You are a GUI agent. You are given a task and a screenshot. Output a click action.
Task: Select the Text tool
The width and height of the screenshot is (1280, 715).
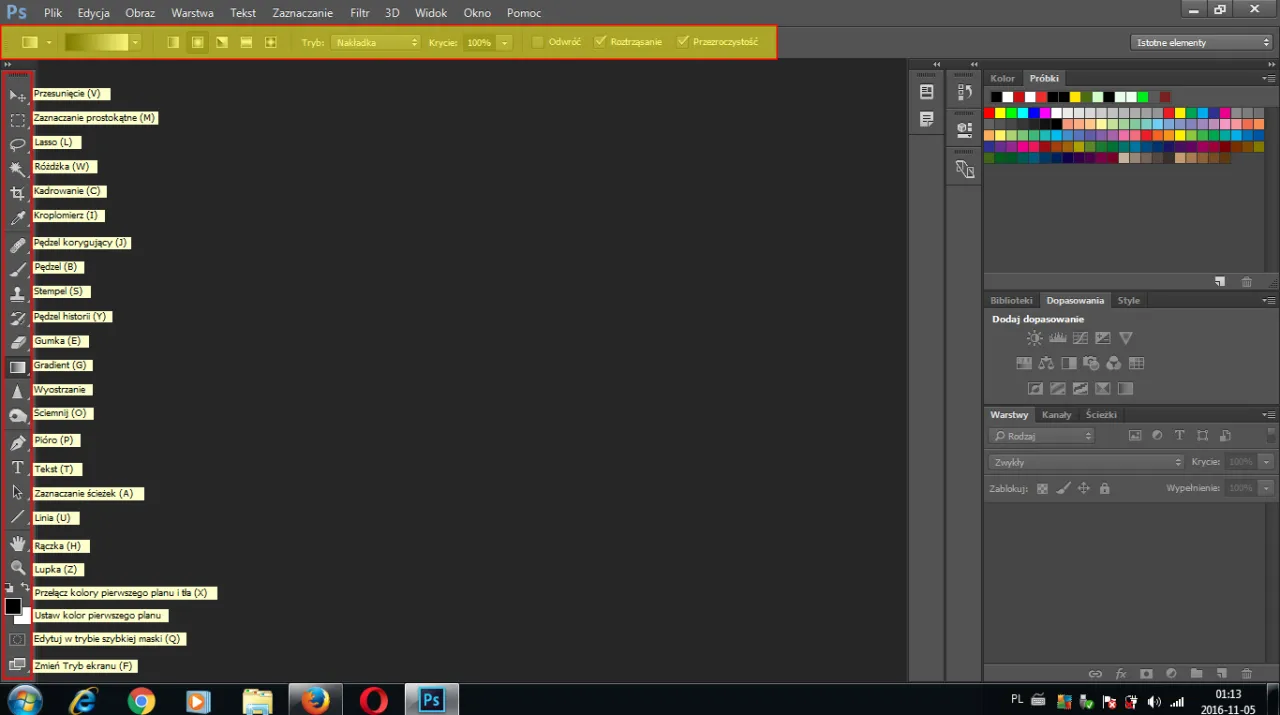click(17, 468)
